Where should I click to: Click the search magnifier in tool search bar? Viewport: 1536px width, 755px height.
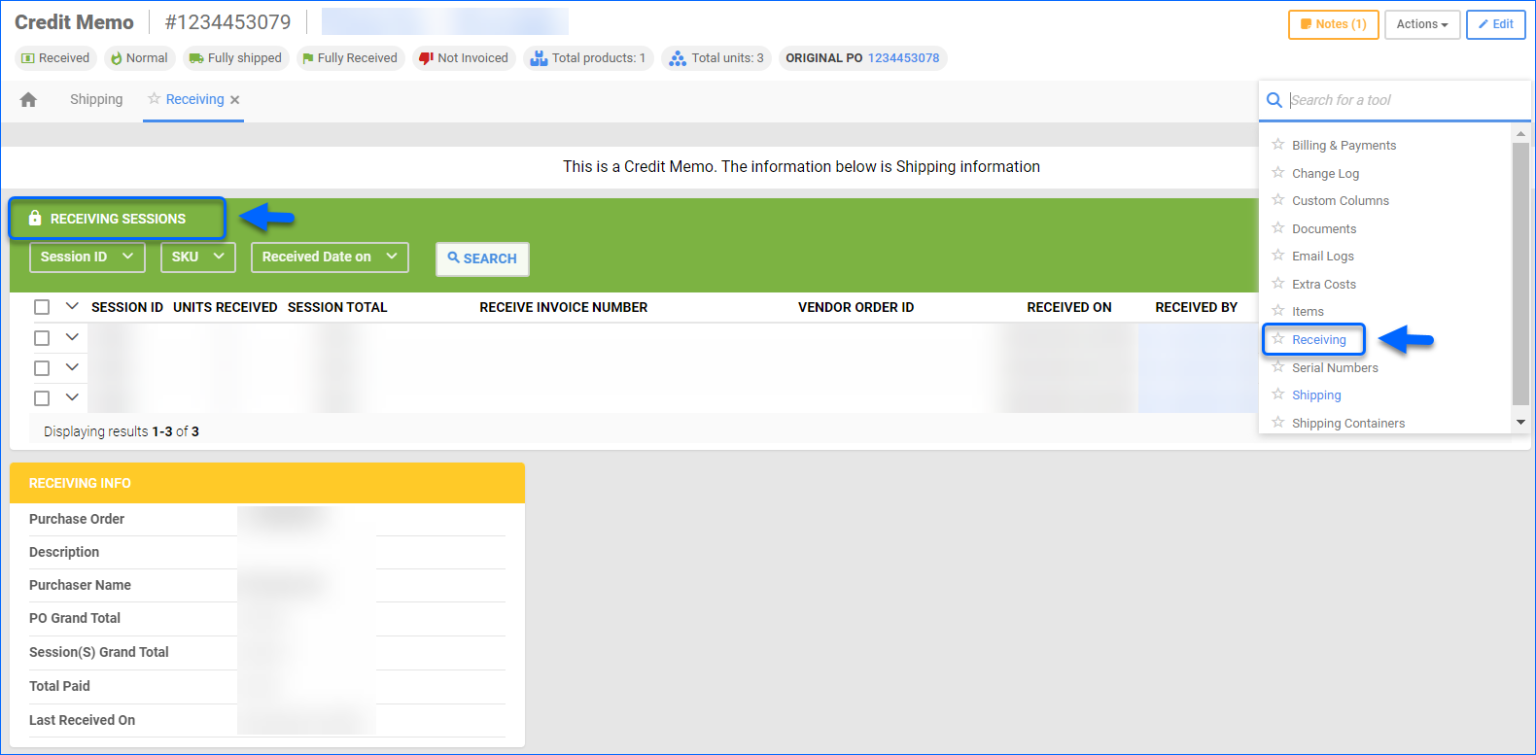click(1274, 100)
